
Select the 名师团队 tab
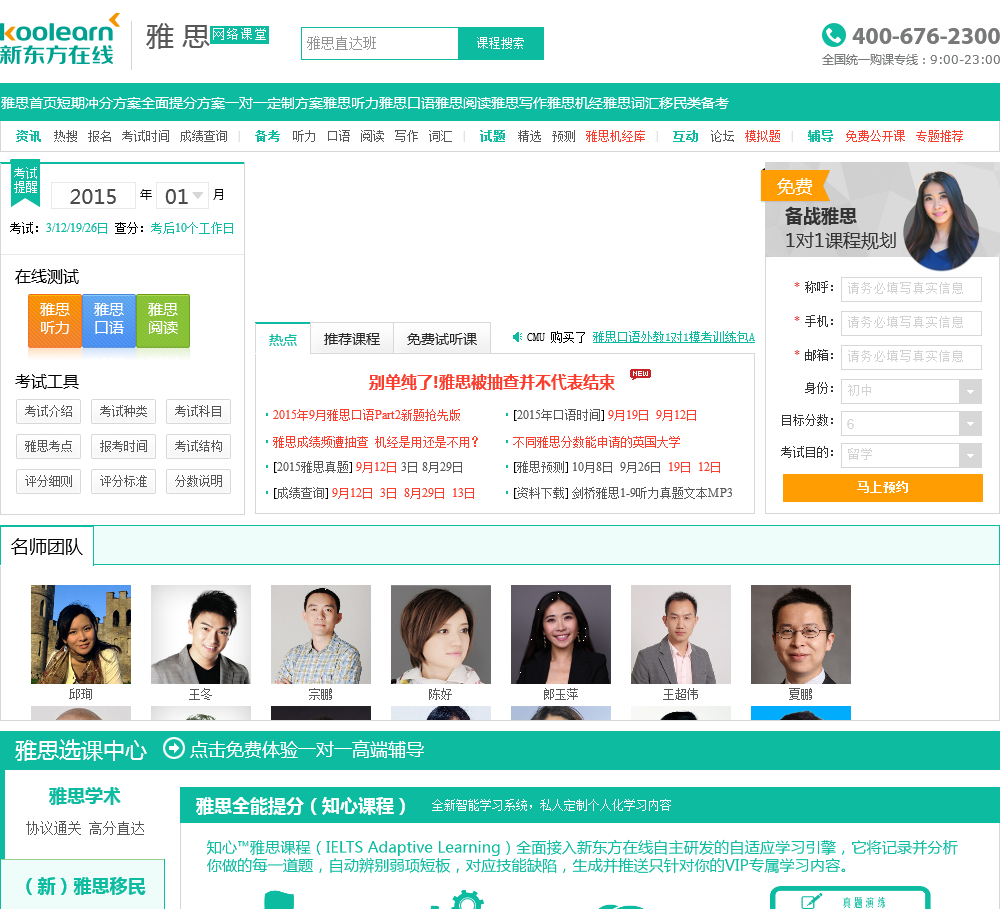47,546
